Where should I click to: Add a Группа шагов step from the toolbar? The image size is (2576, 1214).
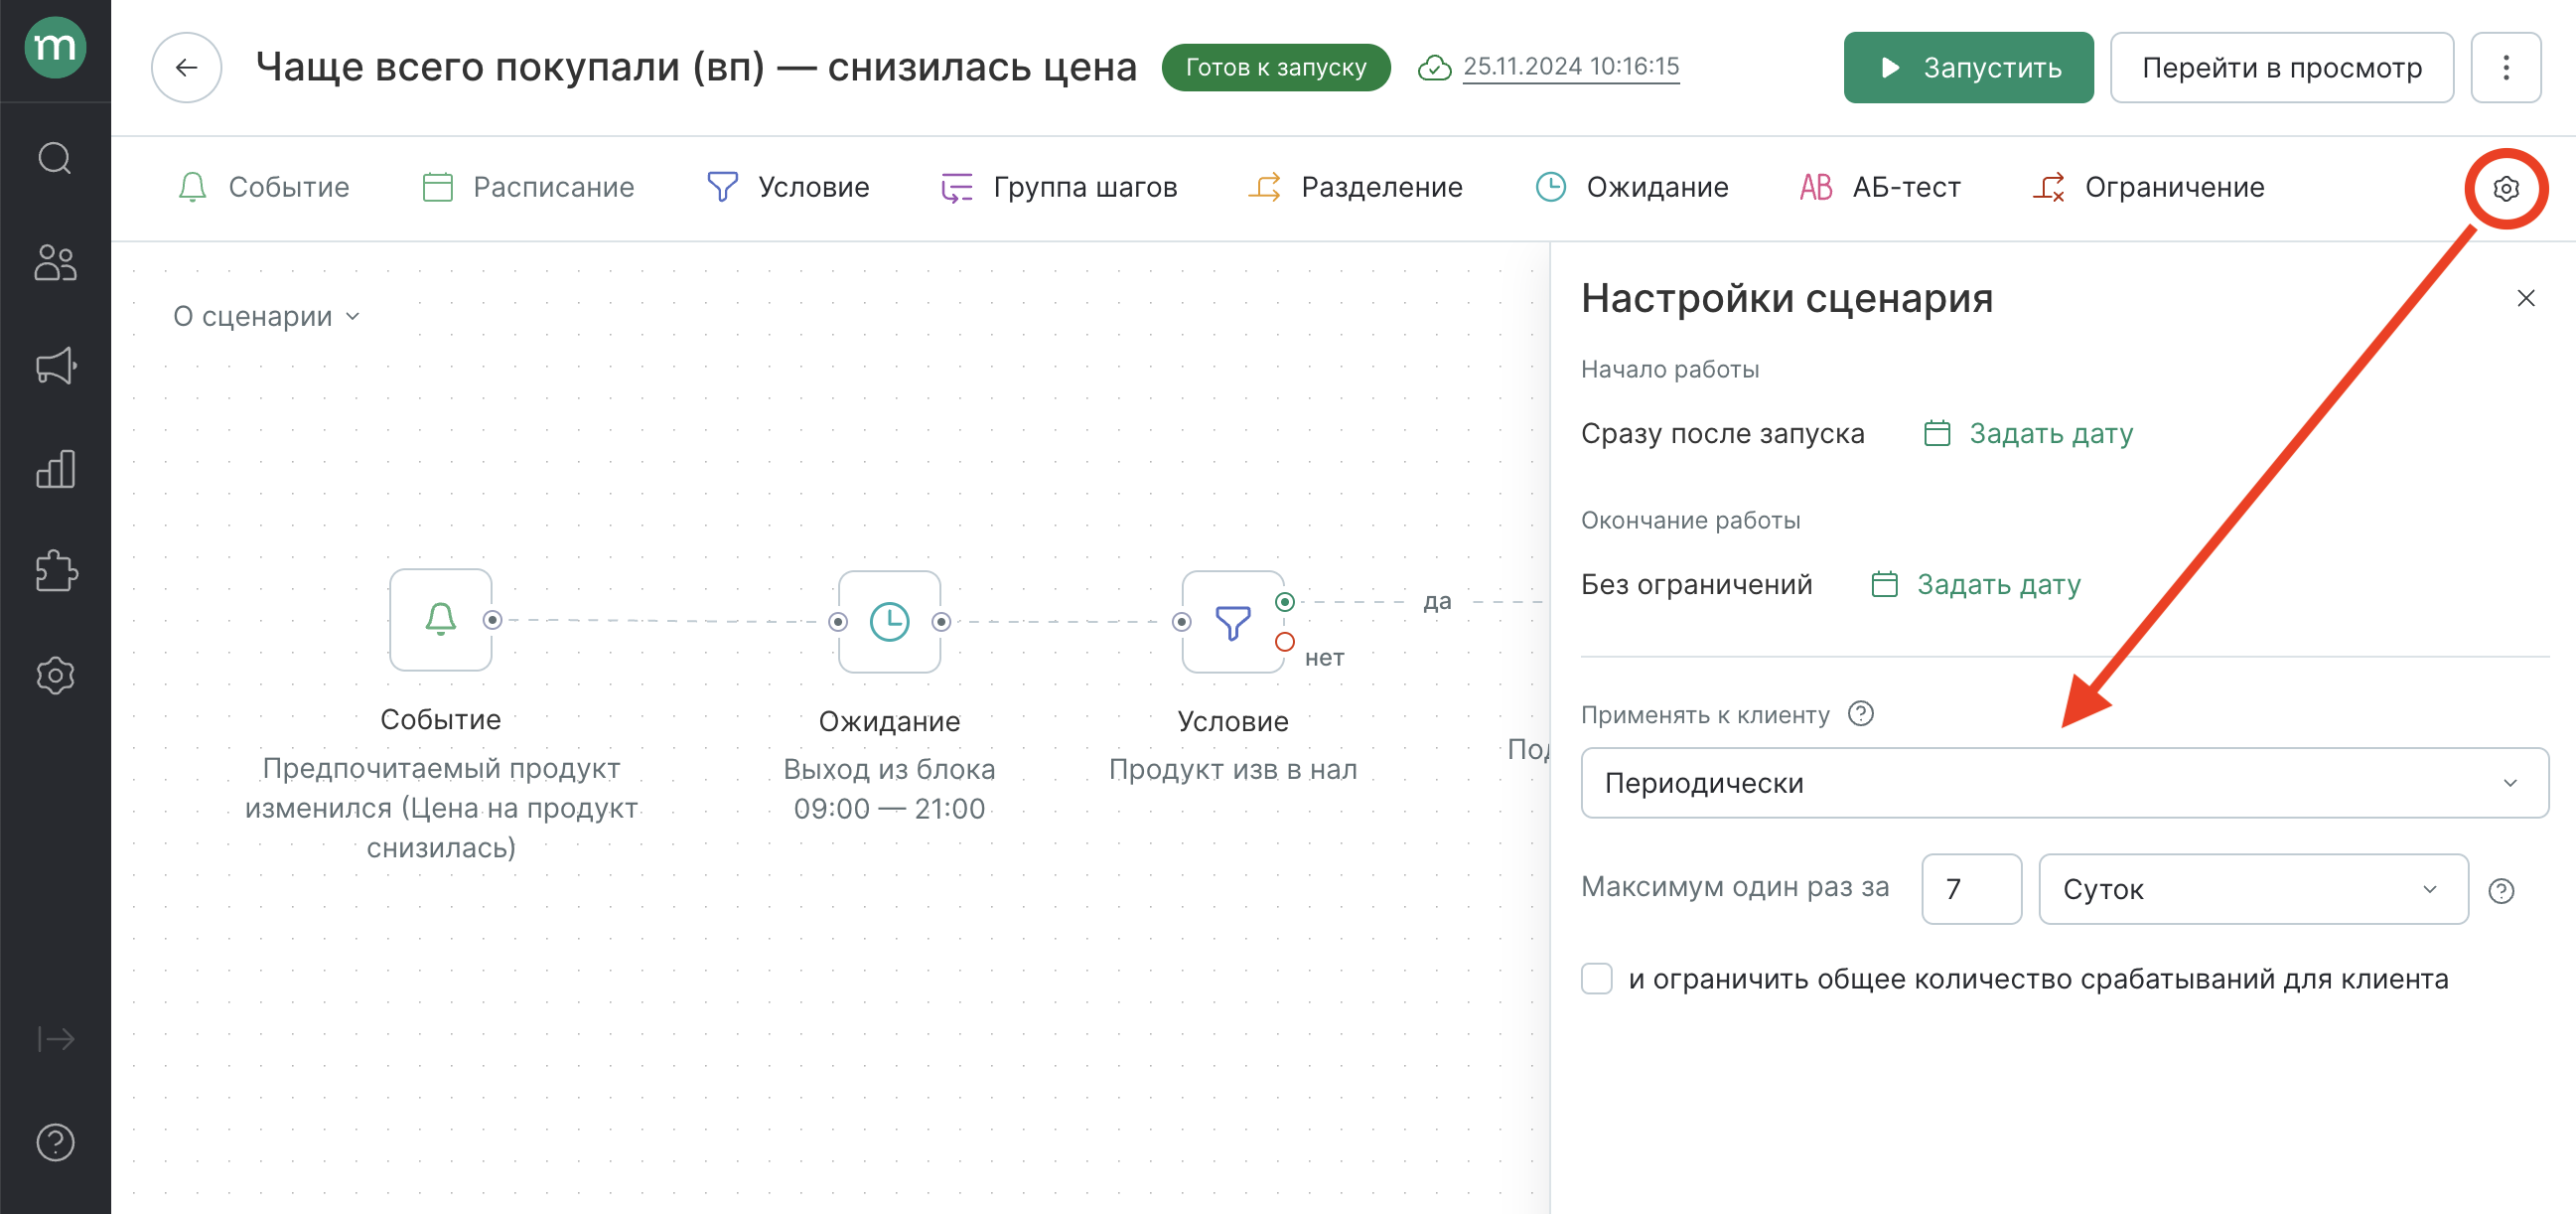1059,187
